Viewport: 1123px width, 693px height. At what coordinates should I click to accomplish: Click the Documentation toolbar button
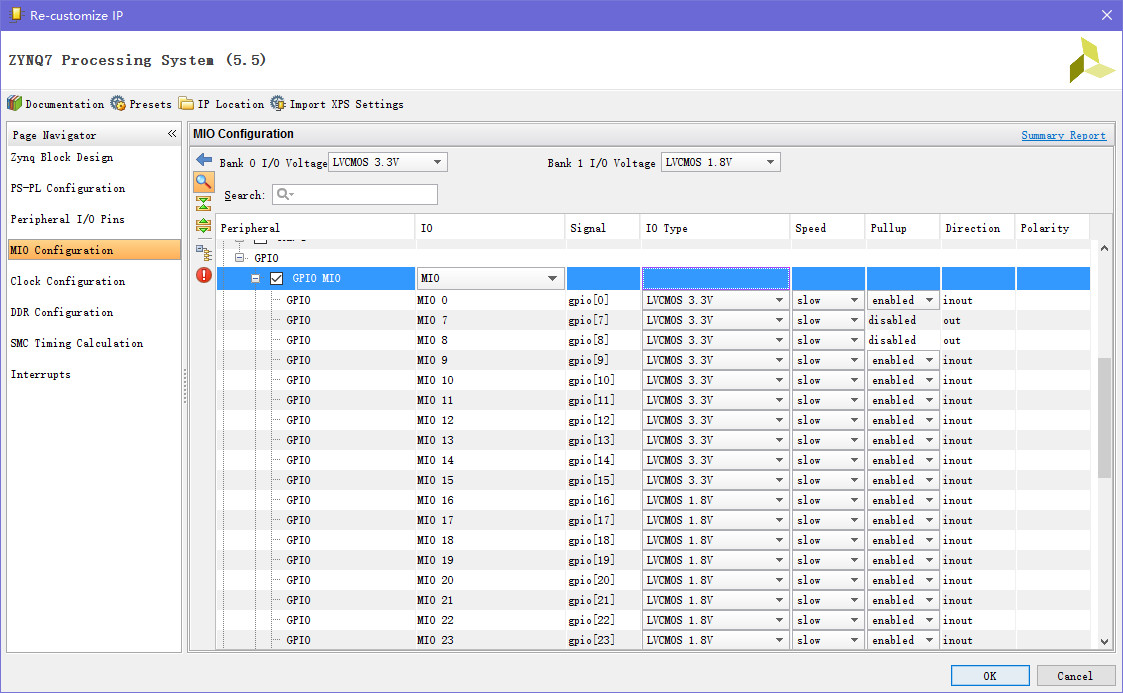pos(56,104)
